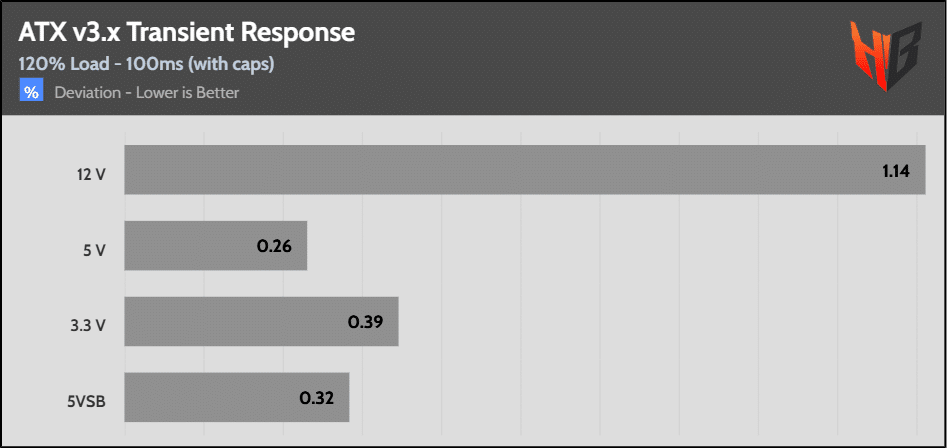Click empty plot area right of 5VSB bar

pyautogui.click(x=640, y=397)
